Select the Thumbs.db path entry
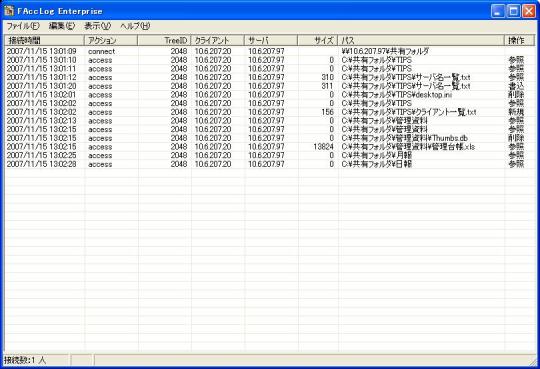Screen dimensions: 540x369 pos(405,138)
